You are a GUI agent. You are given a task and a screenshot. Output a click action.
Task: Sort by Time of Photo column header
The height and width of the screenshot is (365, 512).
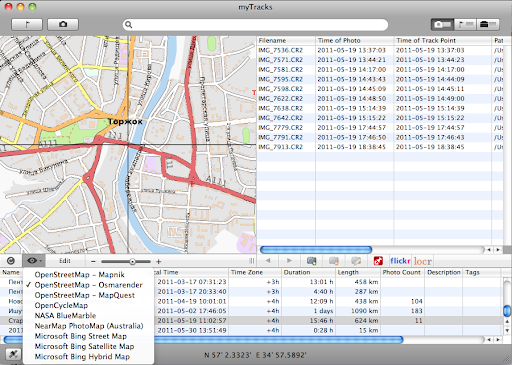point(355,41)
